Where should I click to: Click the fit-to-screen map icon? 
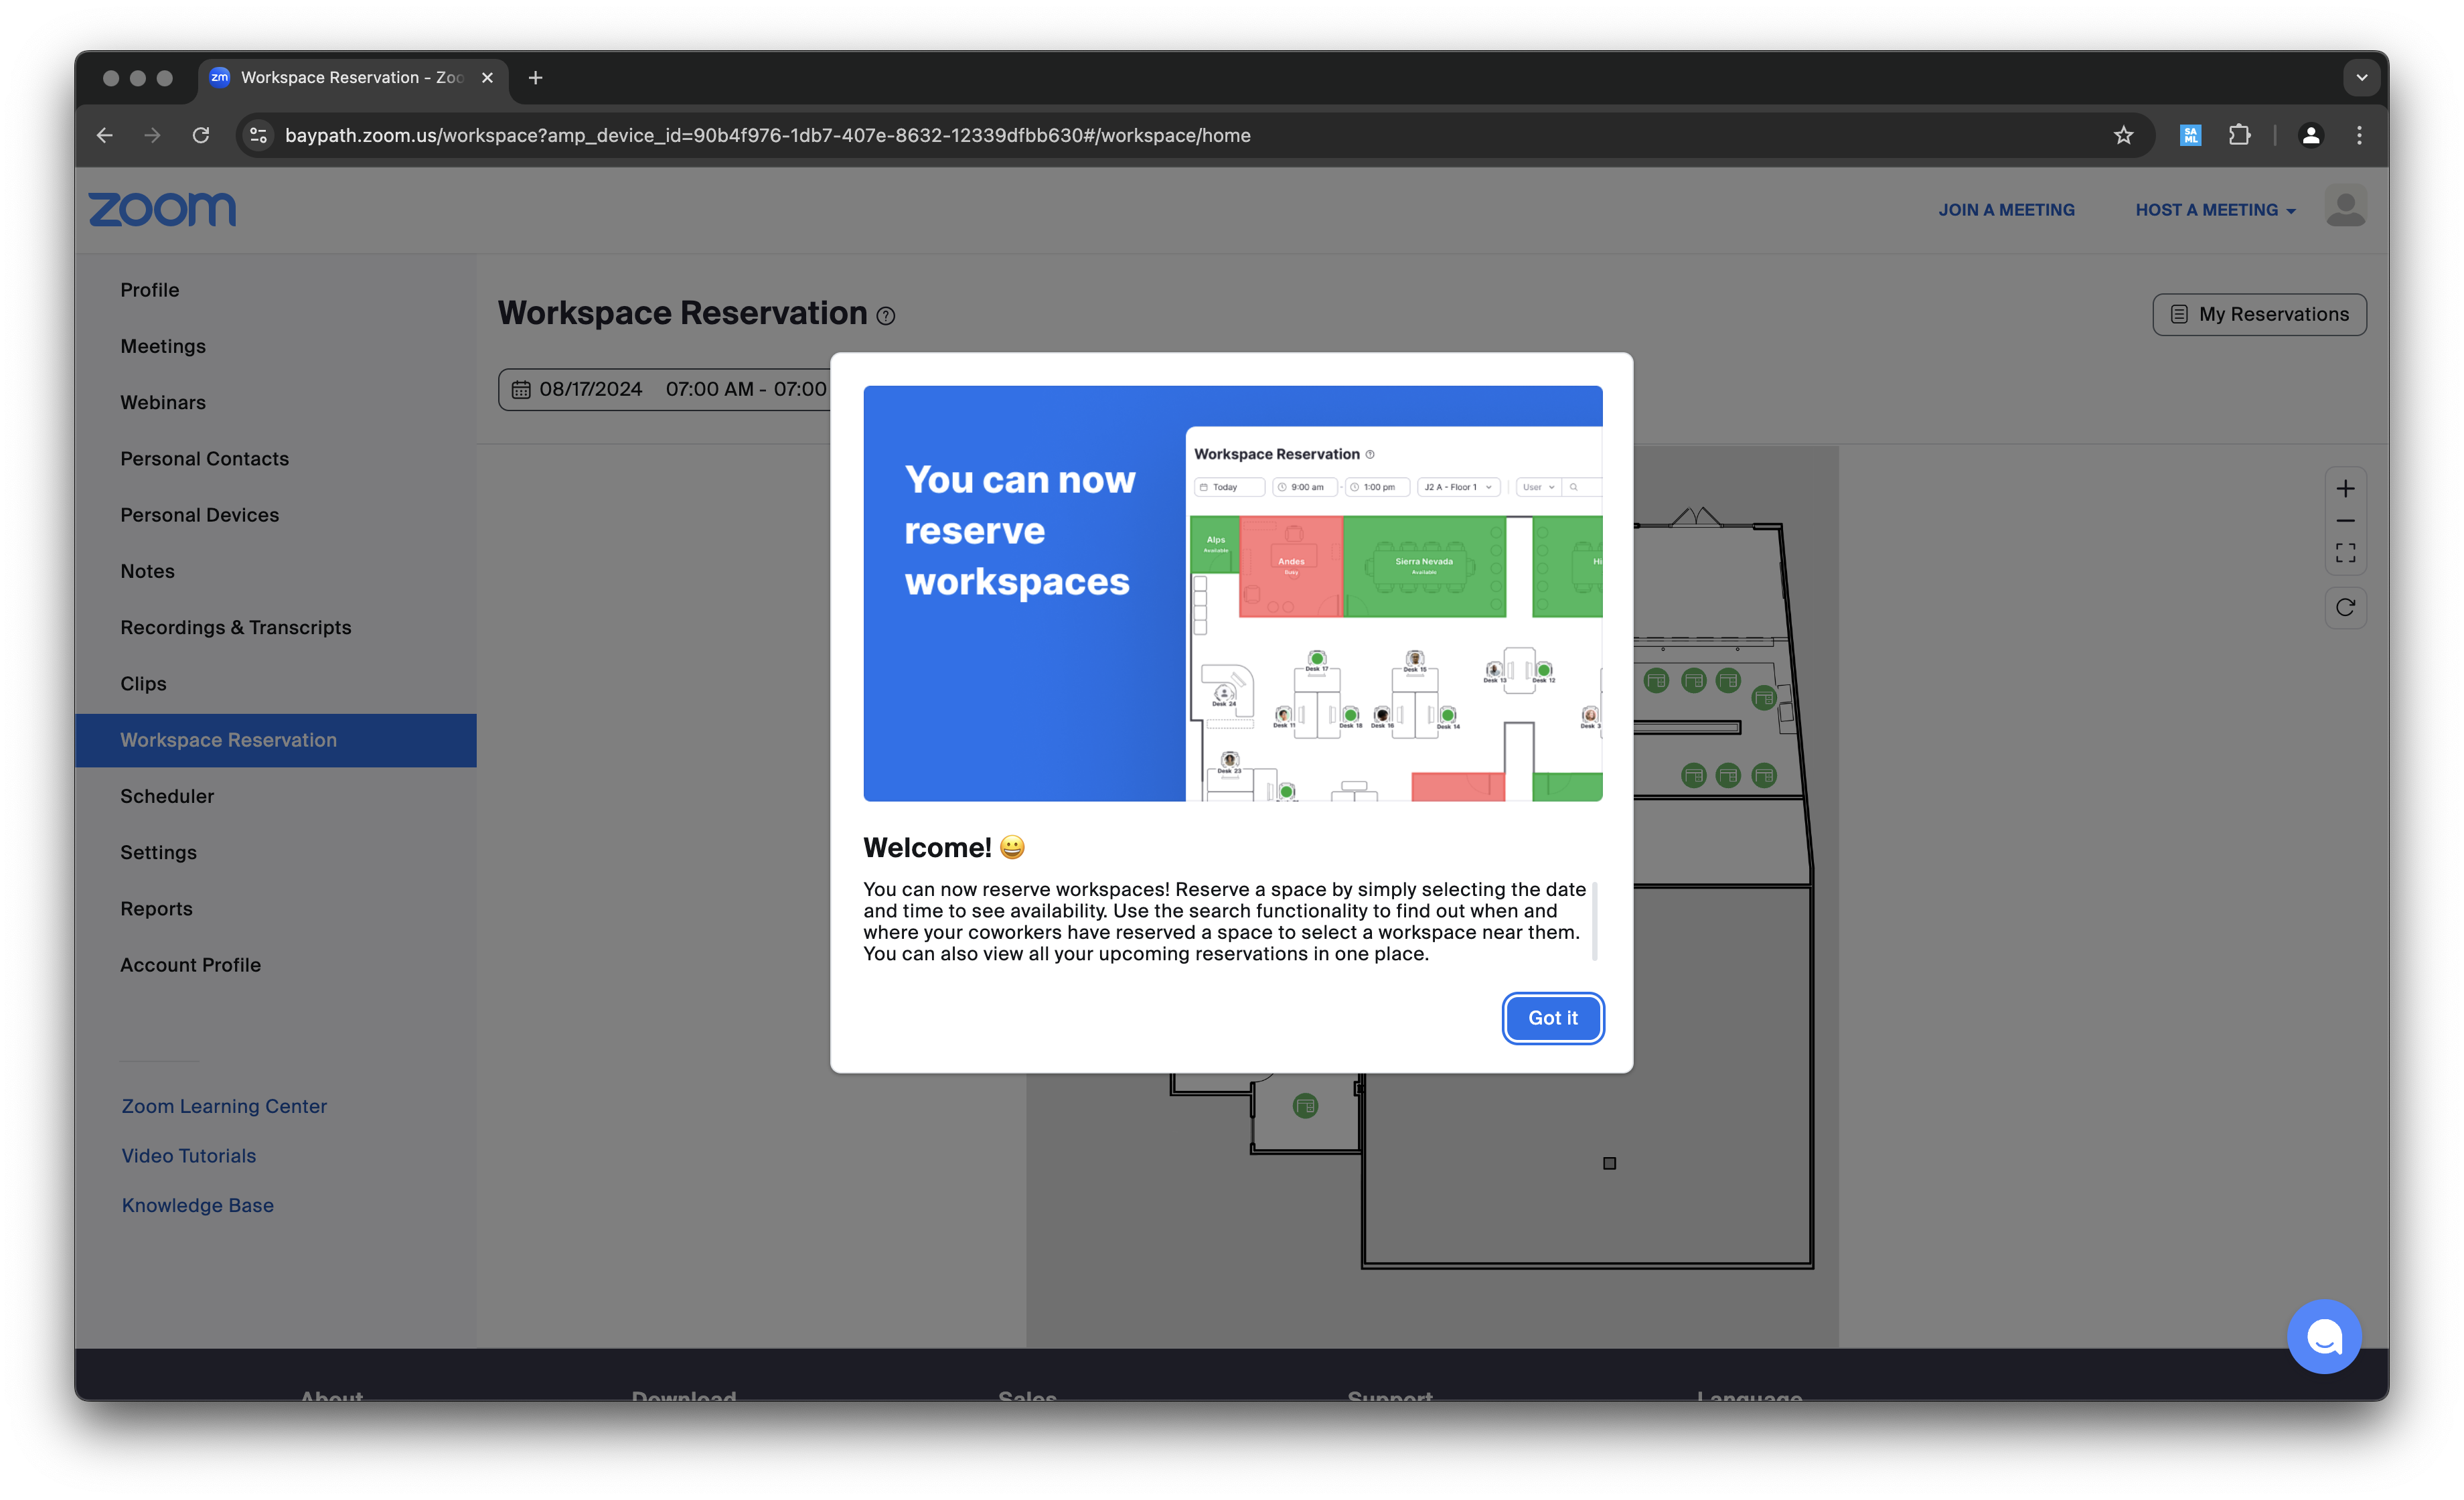[2345, 553]
